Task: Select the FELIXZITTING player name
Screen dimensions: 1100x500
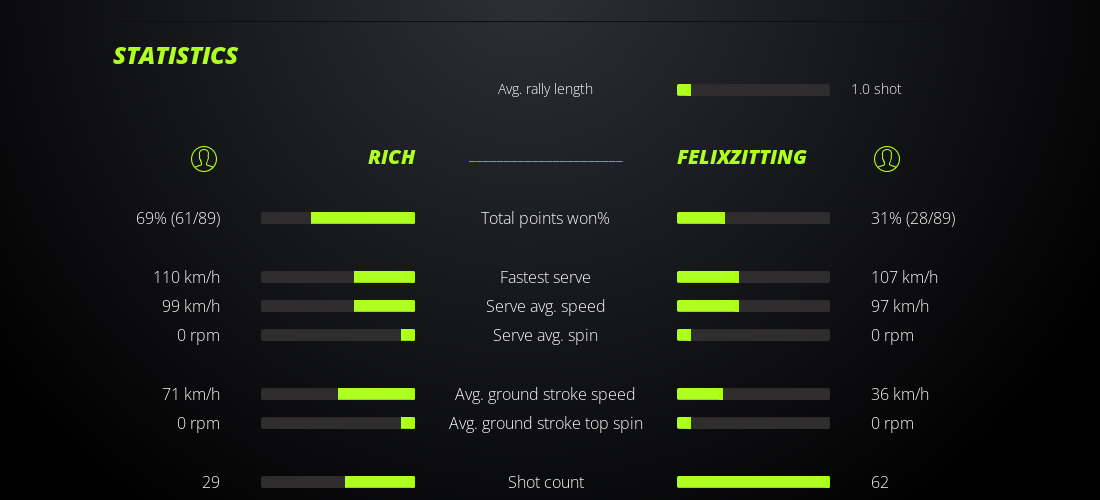Action: [741, 157]
